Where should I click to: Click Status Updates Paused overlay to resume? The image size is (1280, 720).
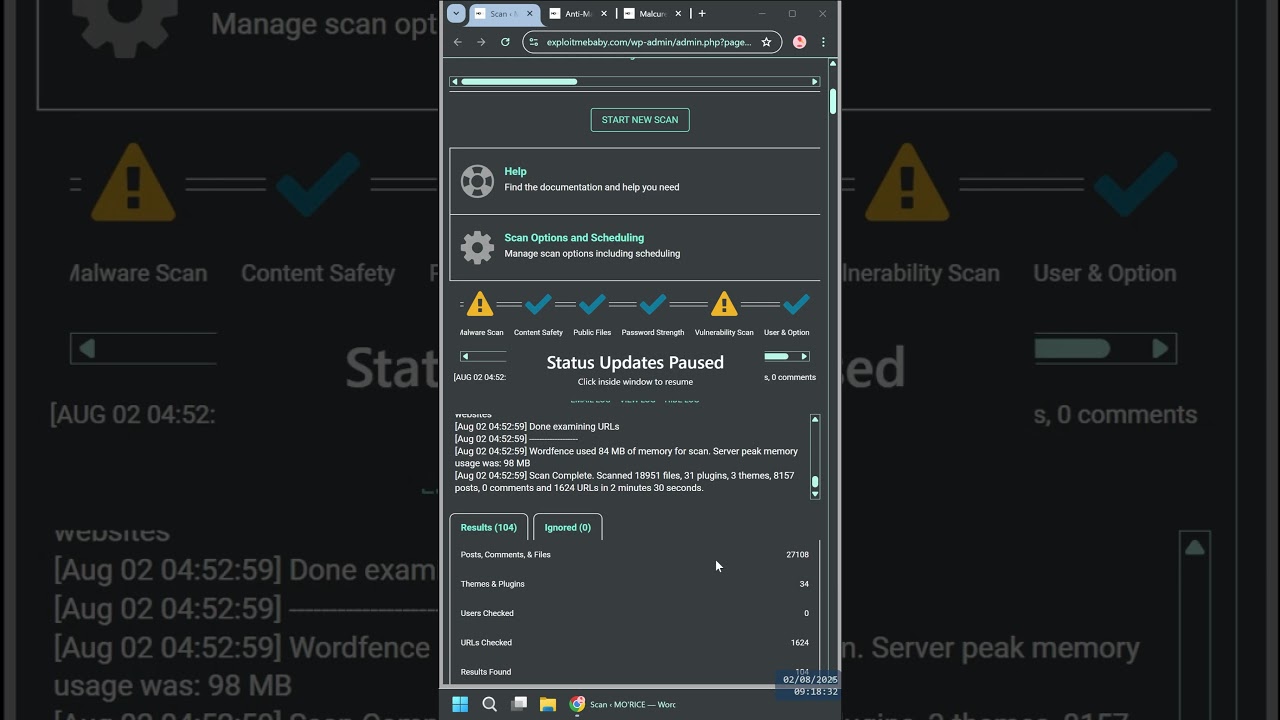635,368
